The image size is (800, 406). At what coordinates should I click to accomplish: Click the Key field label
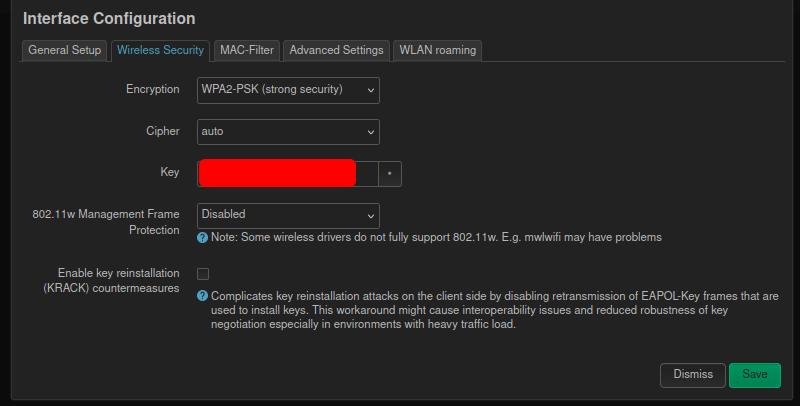tap(170, 173)
